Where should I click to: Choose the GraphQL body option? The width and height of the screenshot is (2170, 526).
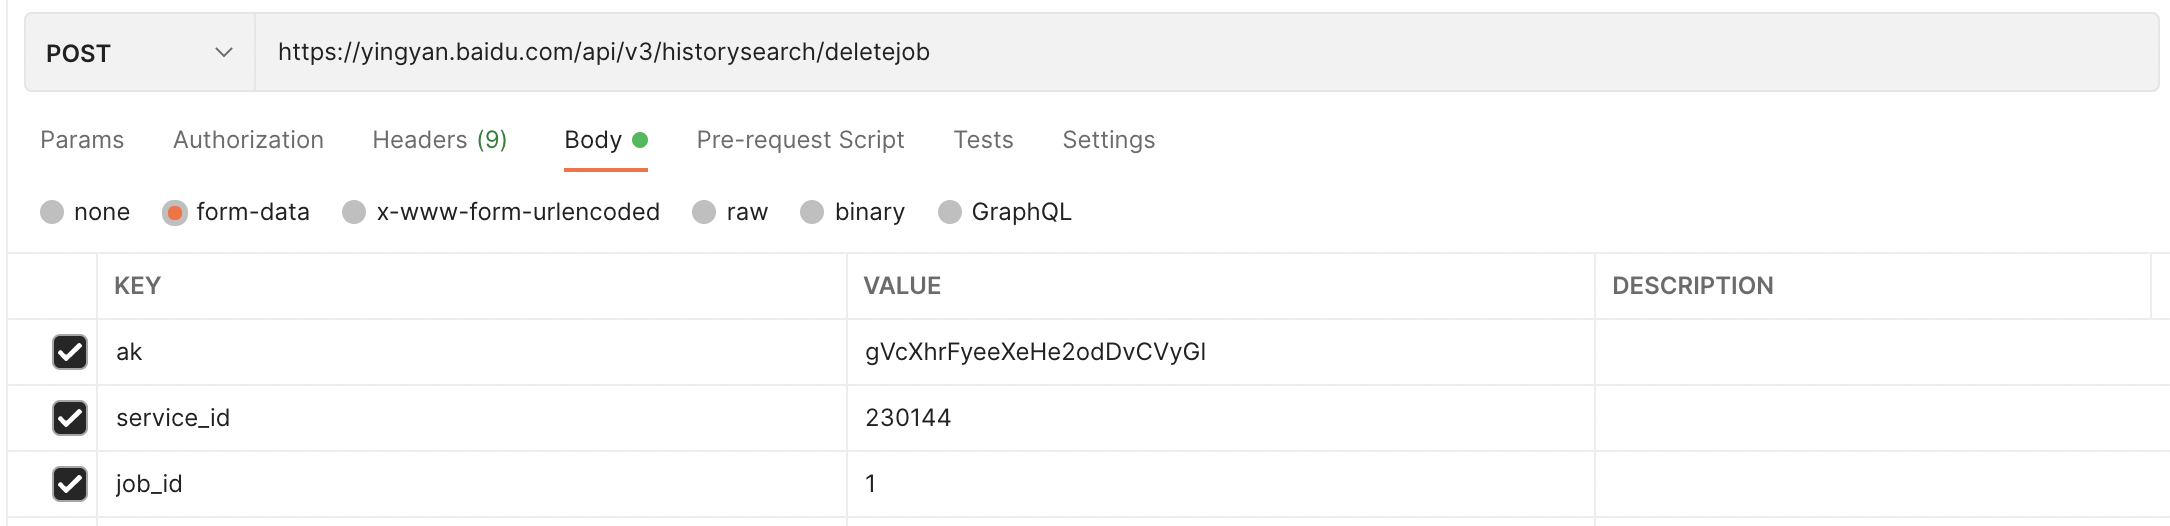[950, 212]
